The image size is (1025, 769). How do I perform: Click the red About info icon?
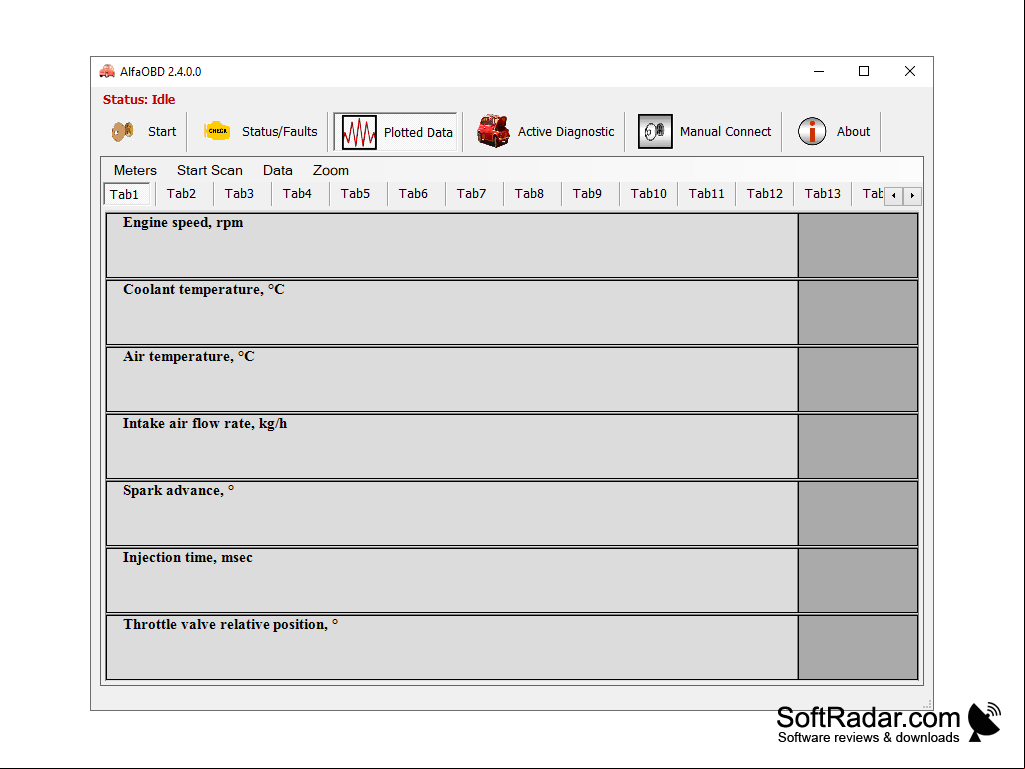pos(812,131)
